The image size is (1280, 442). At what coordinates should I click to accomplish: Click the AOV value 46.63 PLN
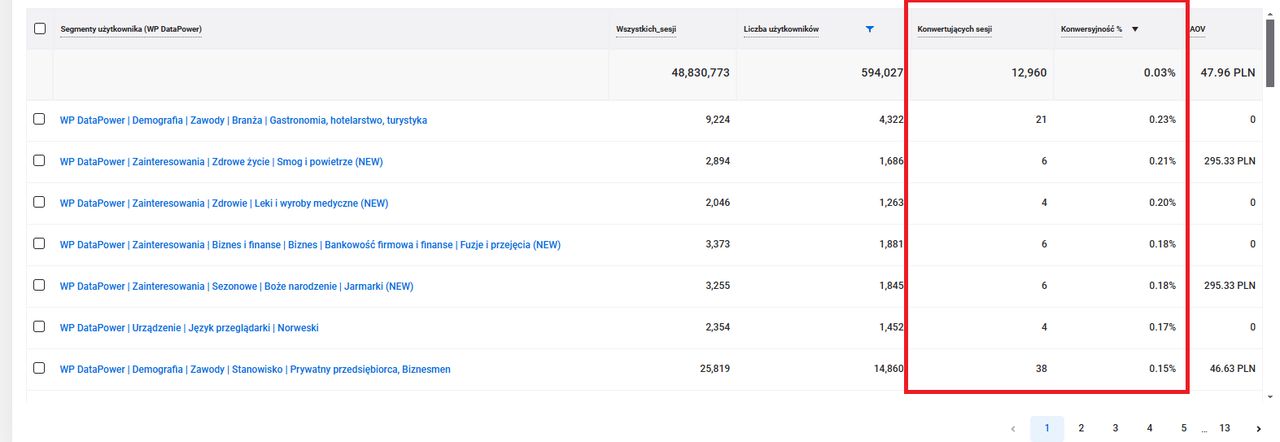coord(1231,369)
